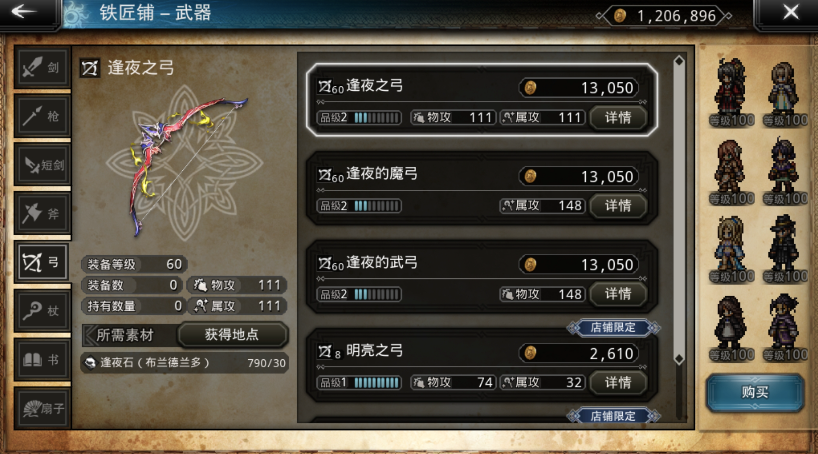
Task: Select the 逢夜的武弓 weapon entry
Action: (x=481, y=277)
